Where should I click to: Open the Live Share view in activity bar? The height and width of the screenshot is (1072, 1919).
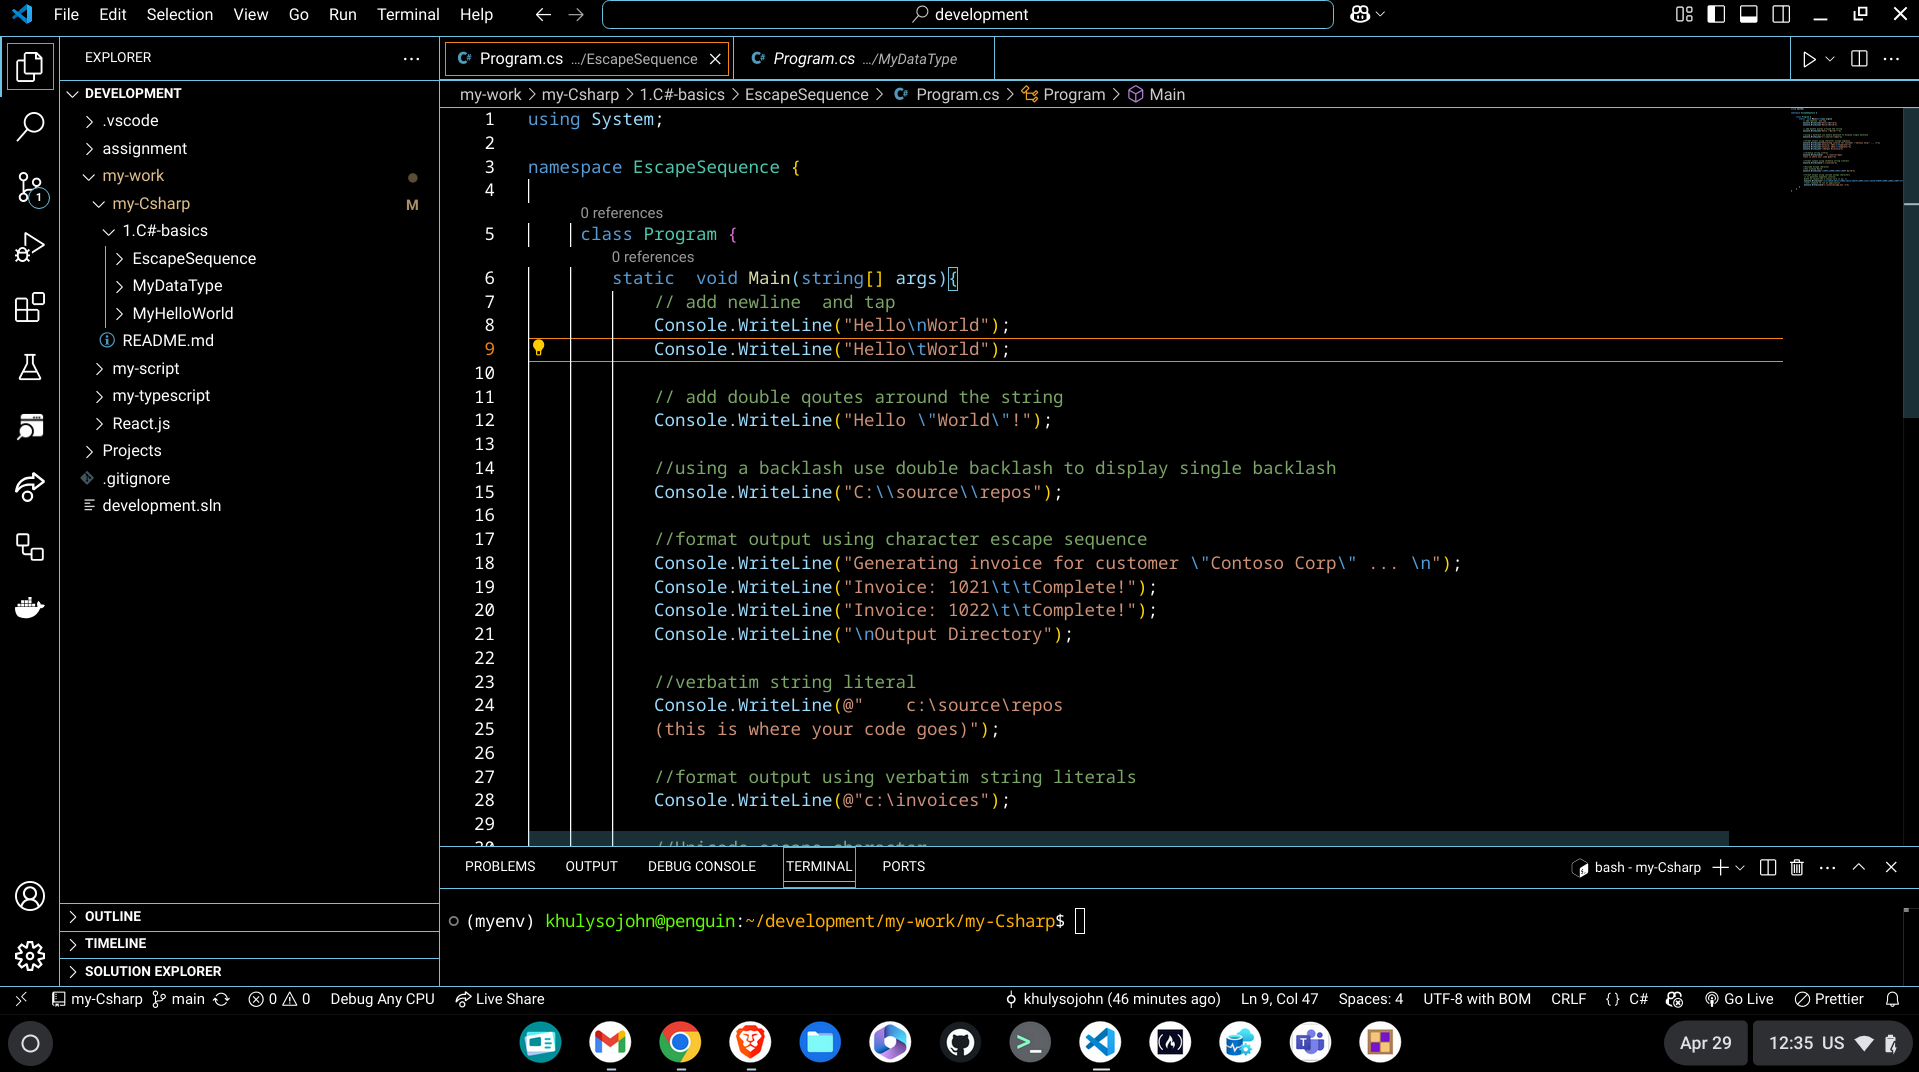(x=30, y=487)
